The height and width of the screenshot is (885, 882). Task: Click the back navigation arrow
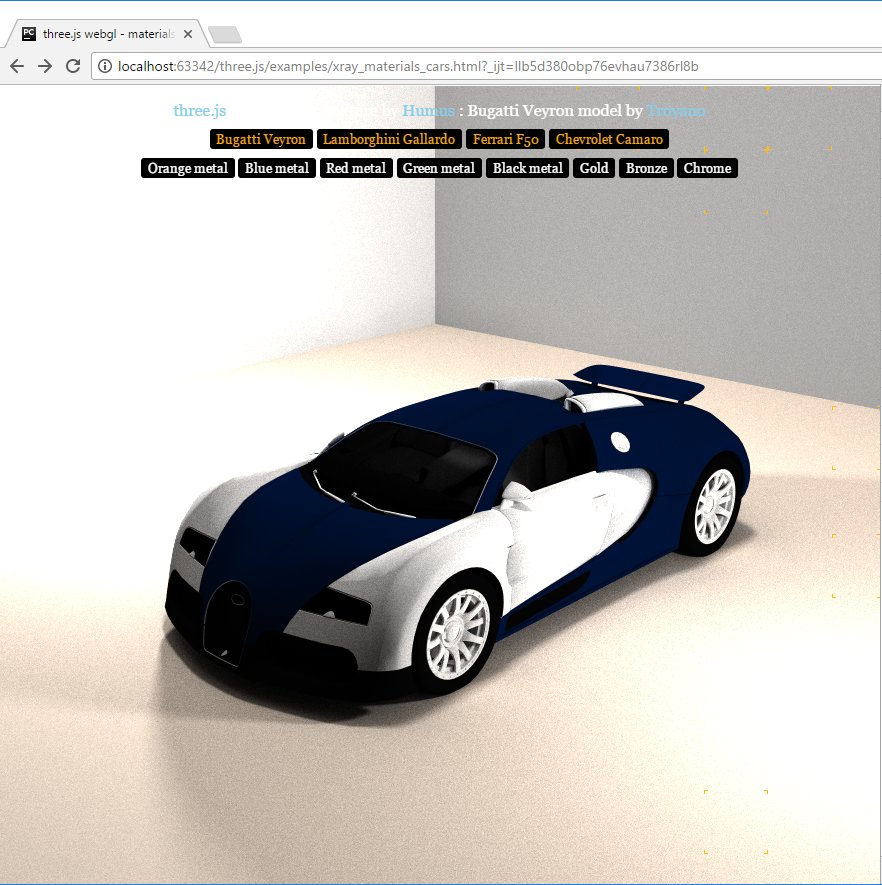tap(17, 66)
